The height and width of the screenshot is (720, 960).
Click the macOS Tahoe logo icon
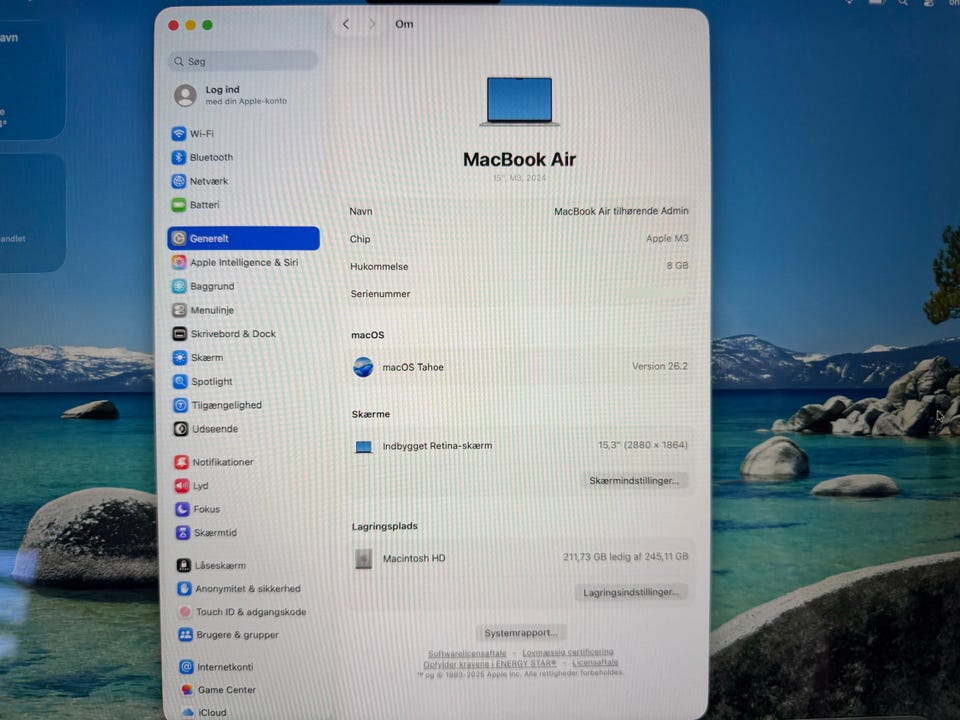363,367
